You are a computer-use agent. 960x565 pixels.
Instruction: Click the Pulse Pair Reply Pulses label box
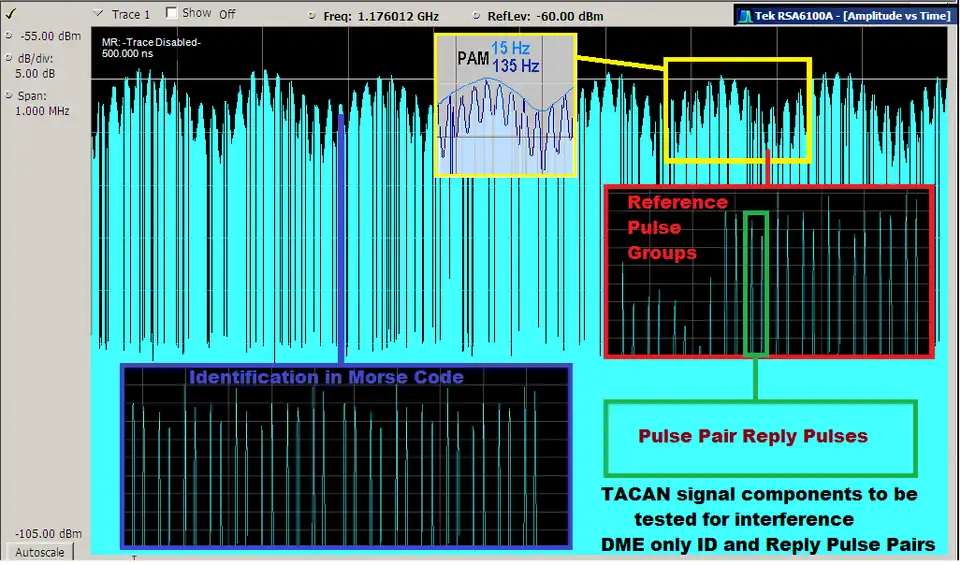pyautogui.click(x=760, y=438)
